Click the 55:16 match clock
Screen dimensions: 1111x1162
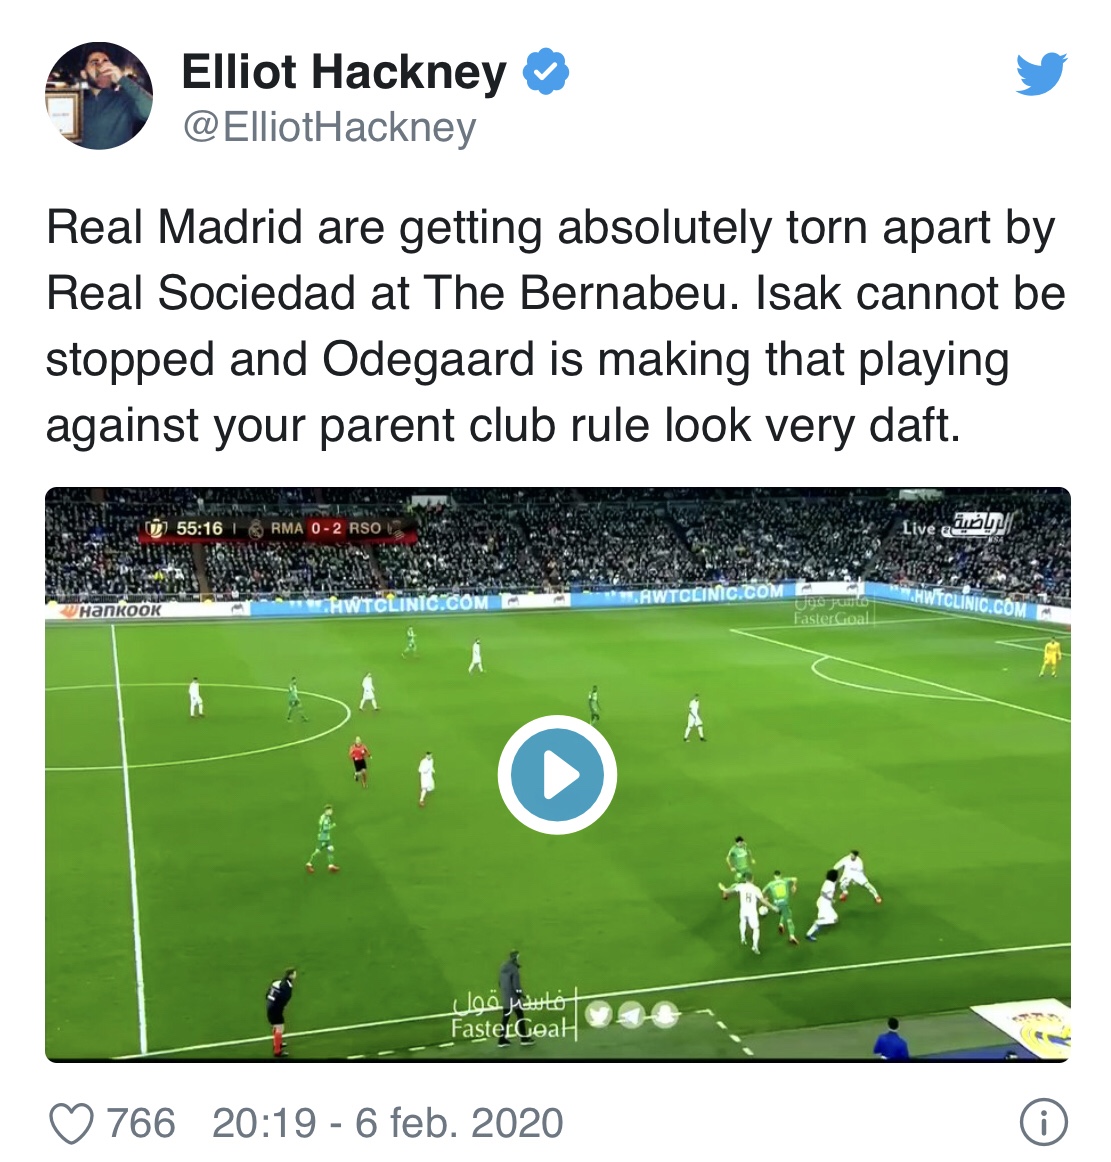tap(199, 528)
